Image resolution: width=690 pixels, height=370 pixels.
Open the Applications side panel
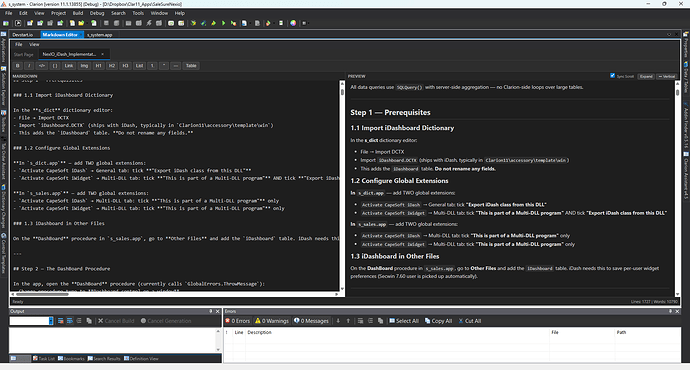point(4,46)
